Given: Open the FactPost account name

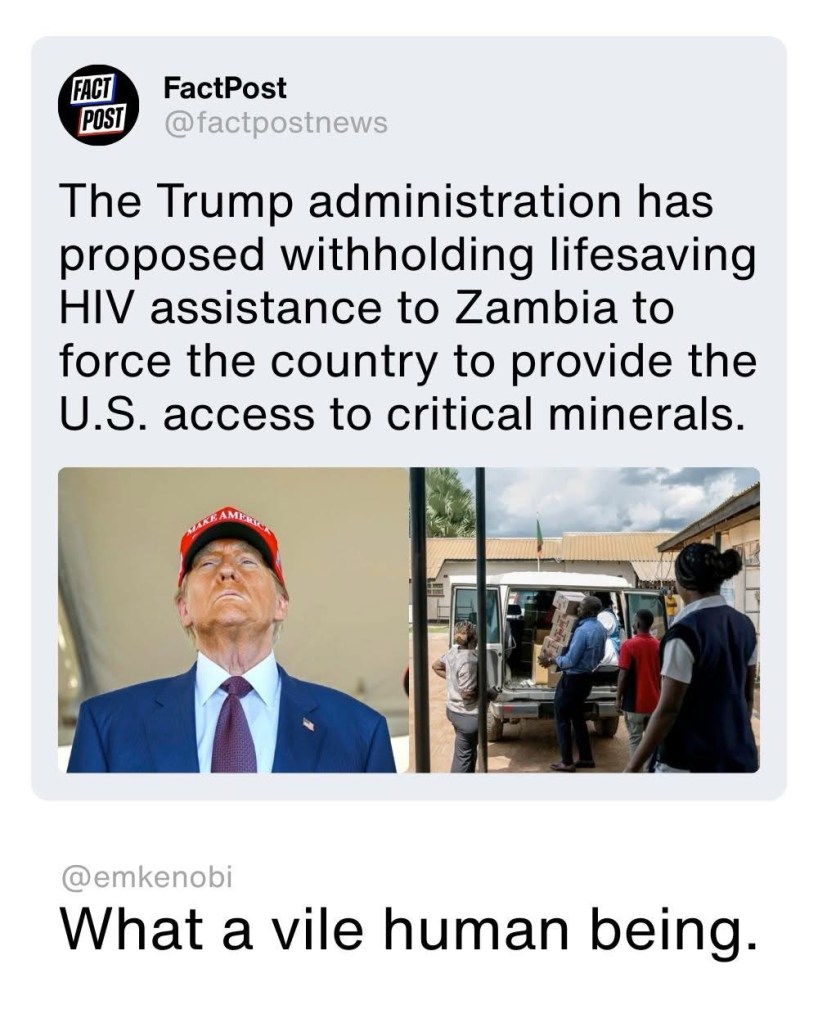Looking at the screenshot, I should [x=224, y=88].
